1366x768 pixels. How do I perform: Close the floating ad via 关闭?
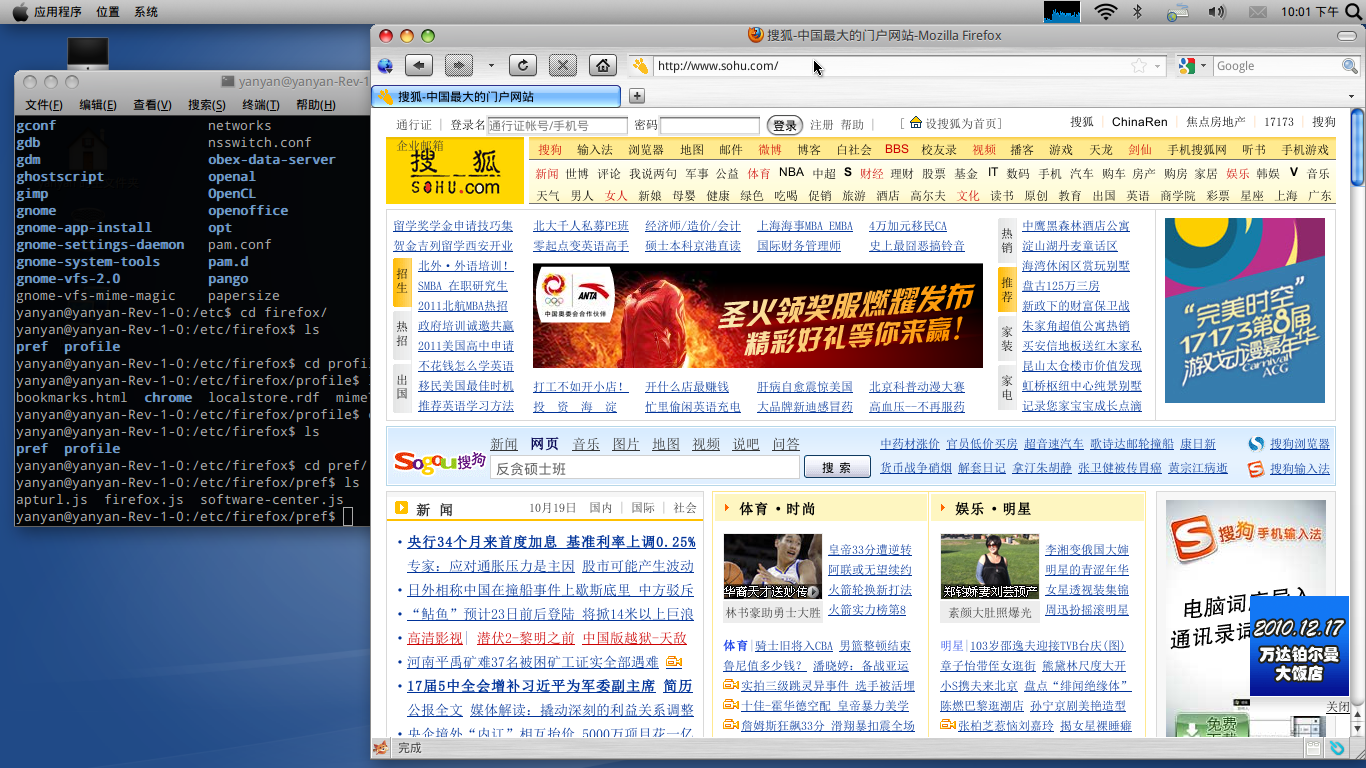pos(1337,707)
